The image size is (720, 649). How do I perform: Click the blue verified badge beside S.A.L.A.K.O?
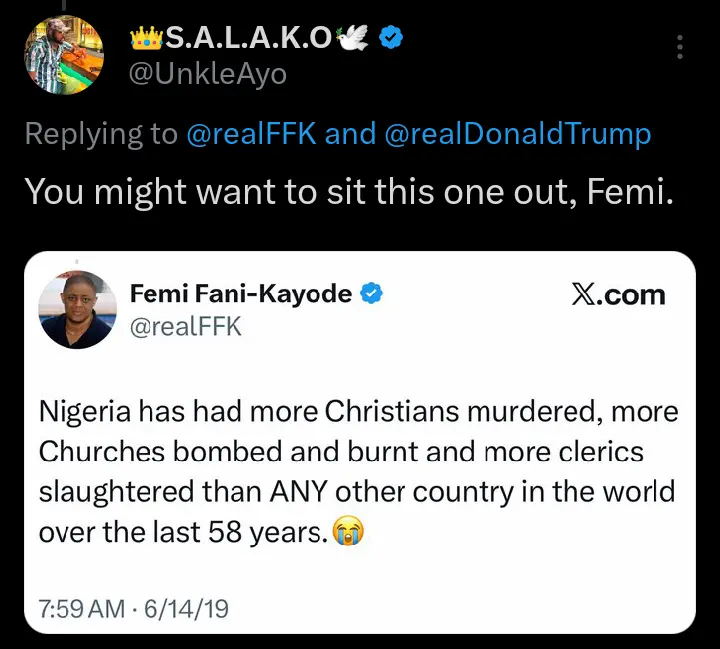pyautogui.click(x=395, y=38)
